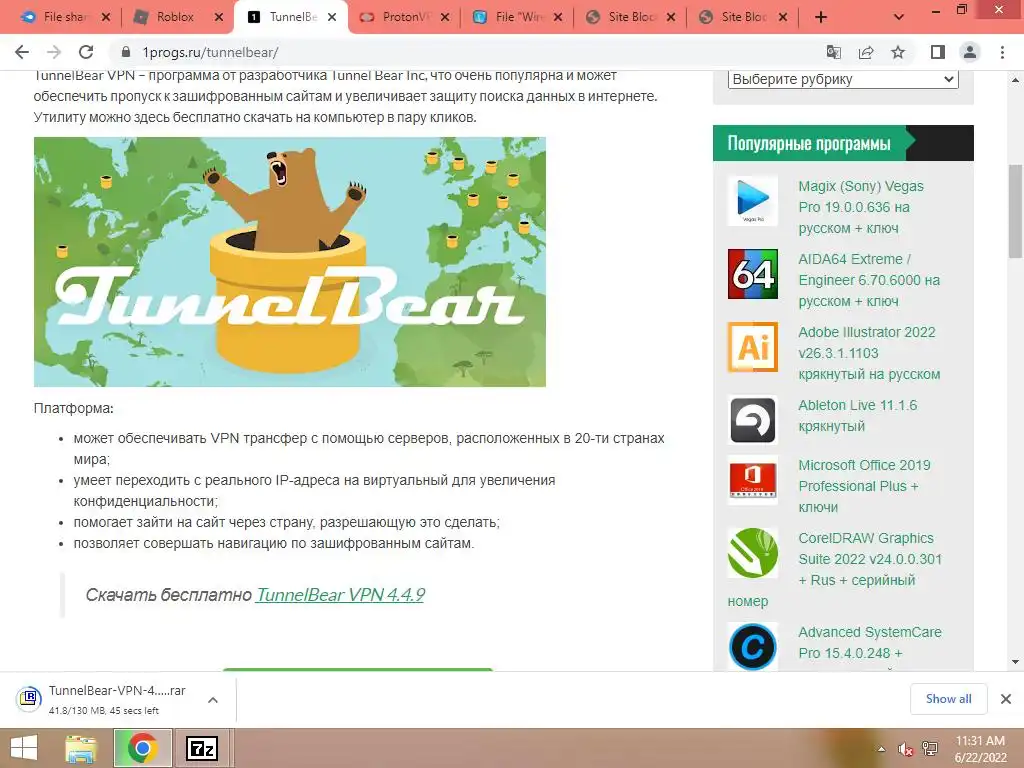1024x768 pixels.
Task: Switch to the first Site Block tab
Action: tap(630, 18)
